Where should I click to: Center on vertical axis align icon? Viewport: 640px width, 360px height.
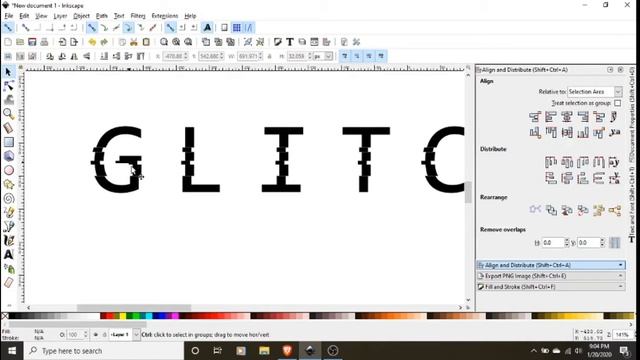[567, 117]
